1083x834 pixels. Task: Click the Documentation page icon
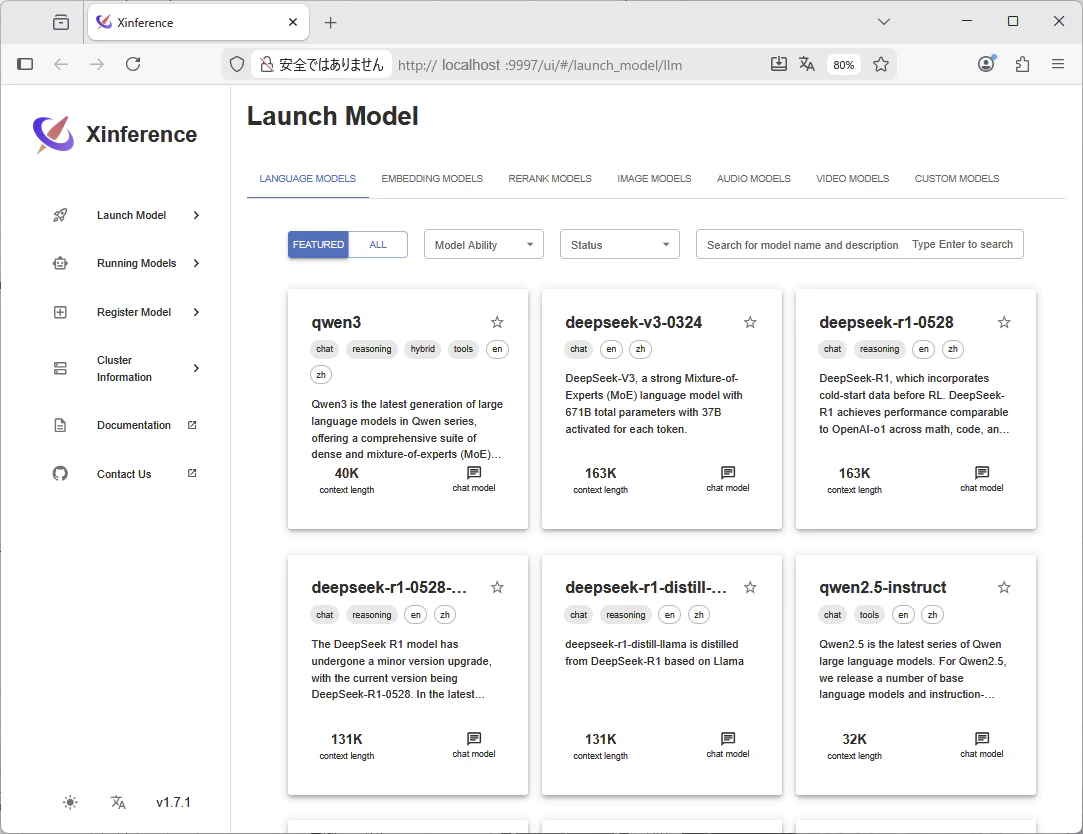coord(60,425)
